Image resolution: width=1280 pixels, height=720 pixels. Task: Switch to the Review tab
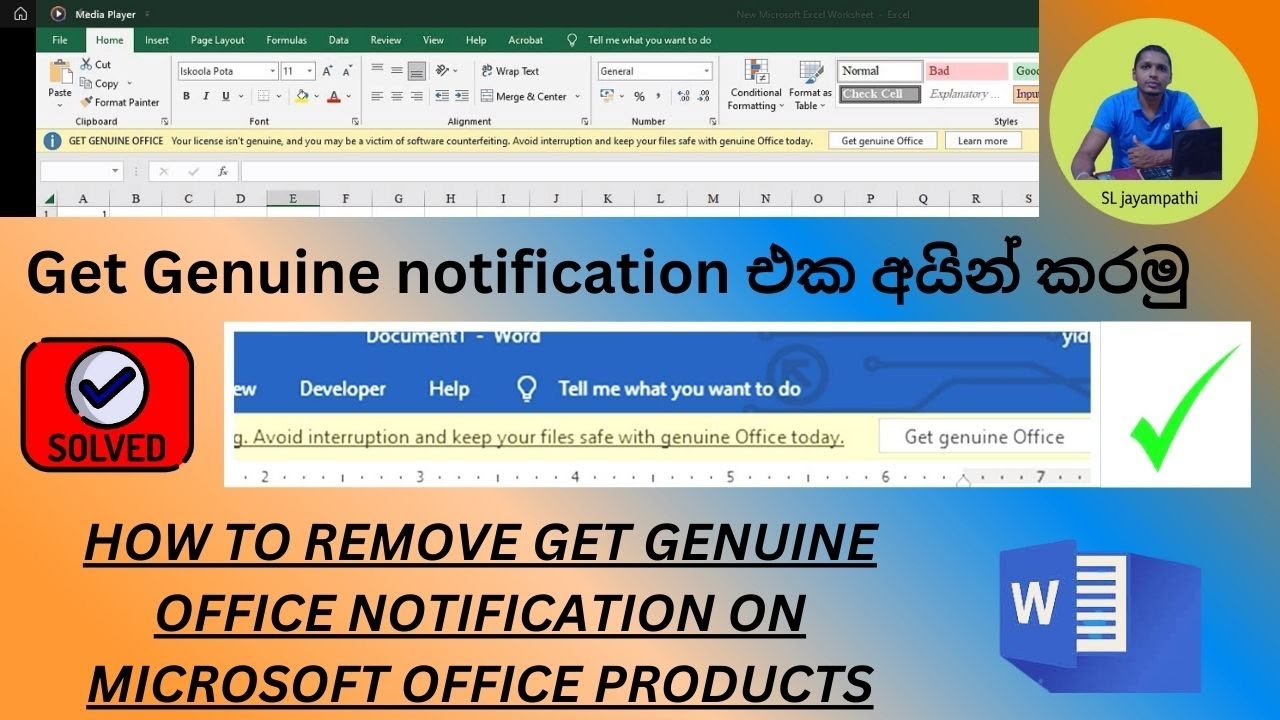385,40
